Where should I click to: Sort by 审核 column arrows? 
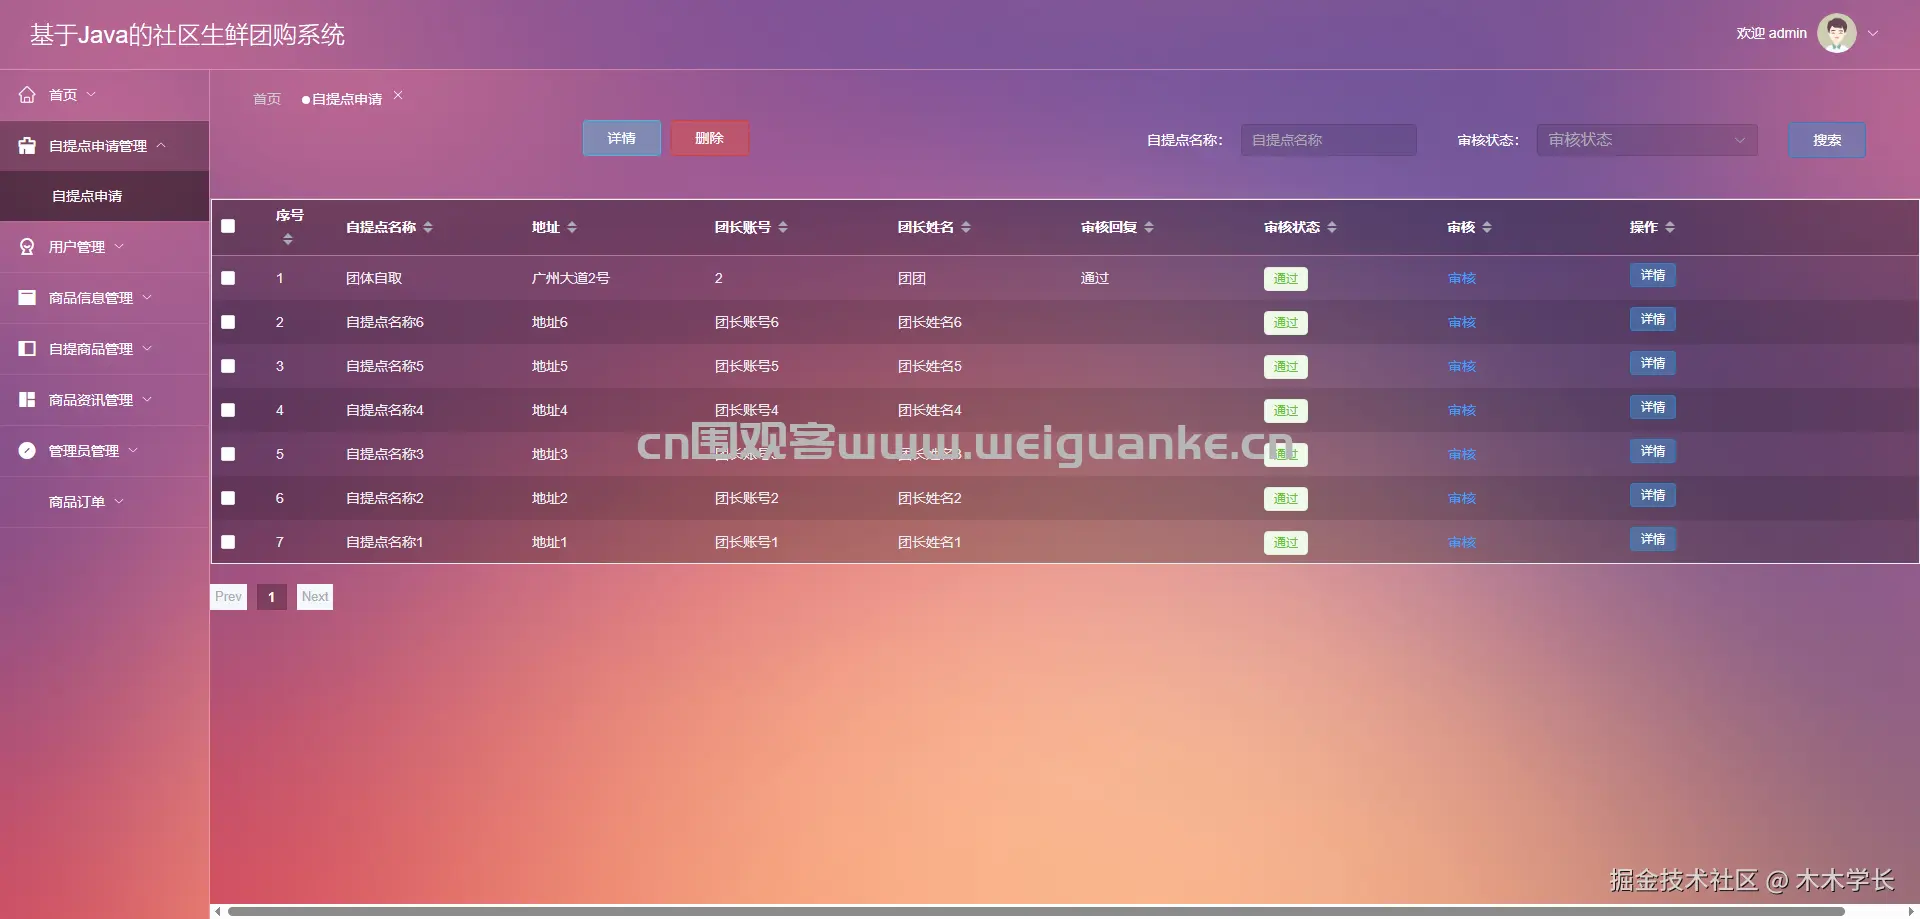[1487, 228]
